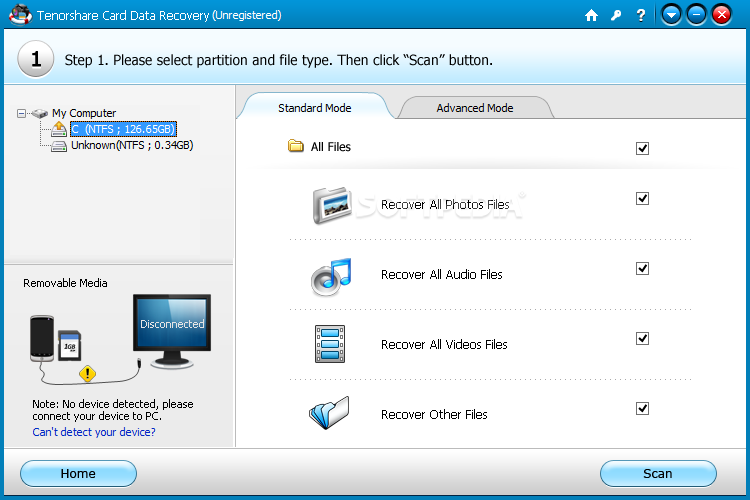Uncheck Recover All Videos Files
Viewport: 750px width, 500px height.
tap(642, 338)
